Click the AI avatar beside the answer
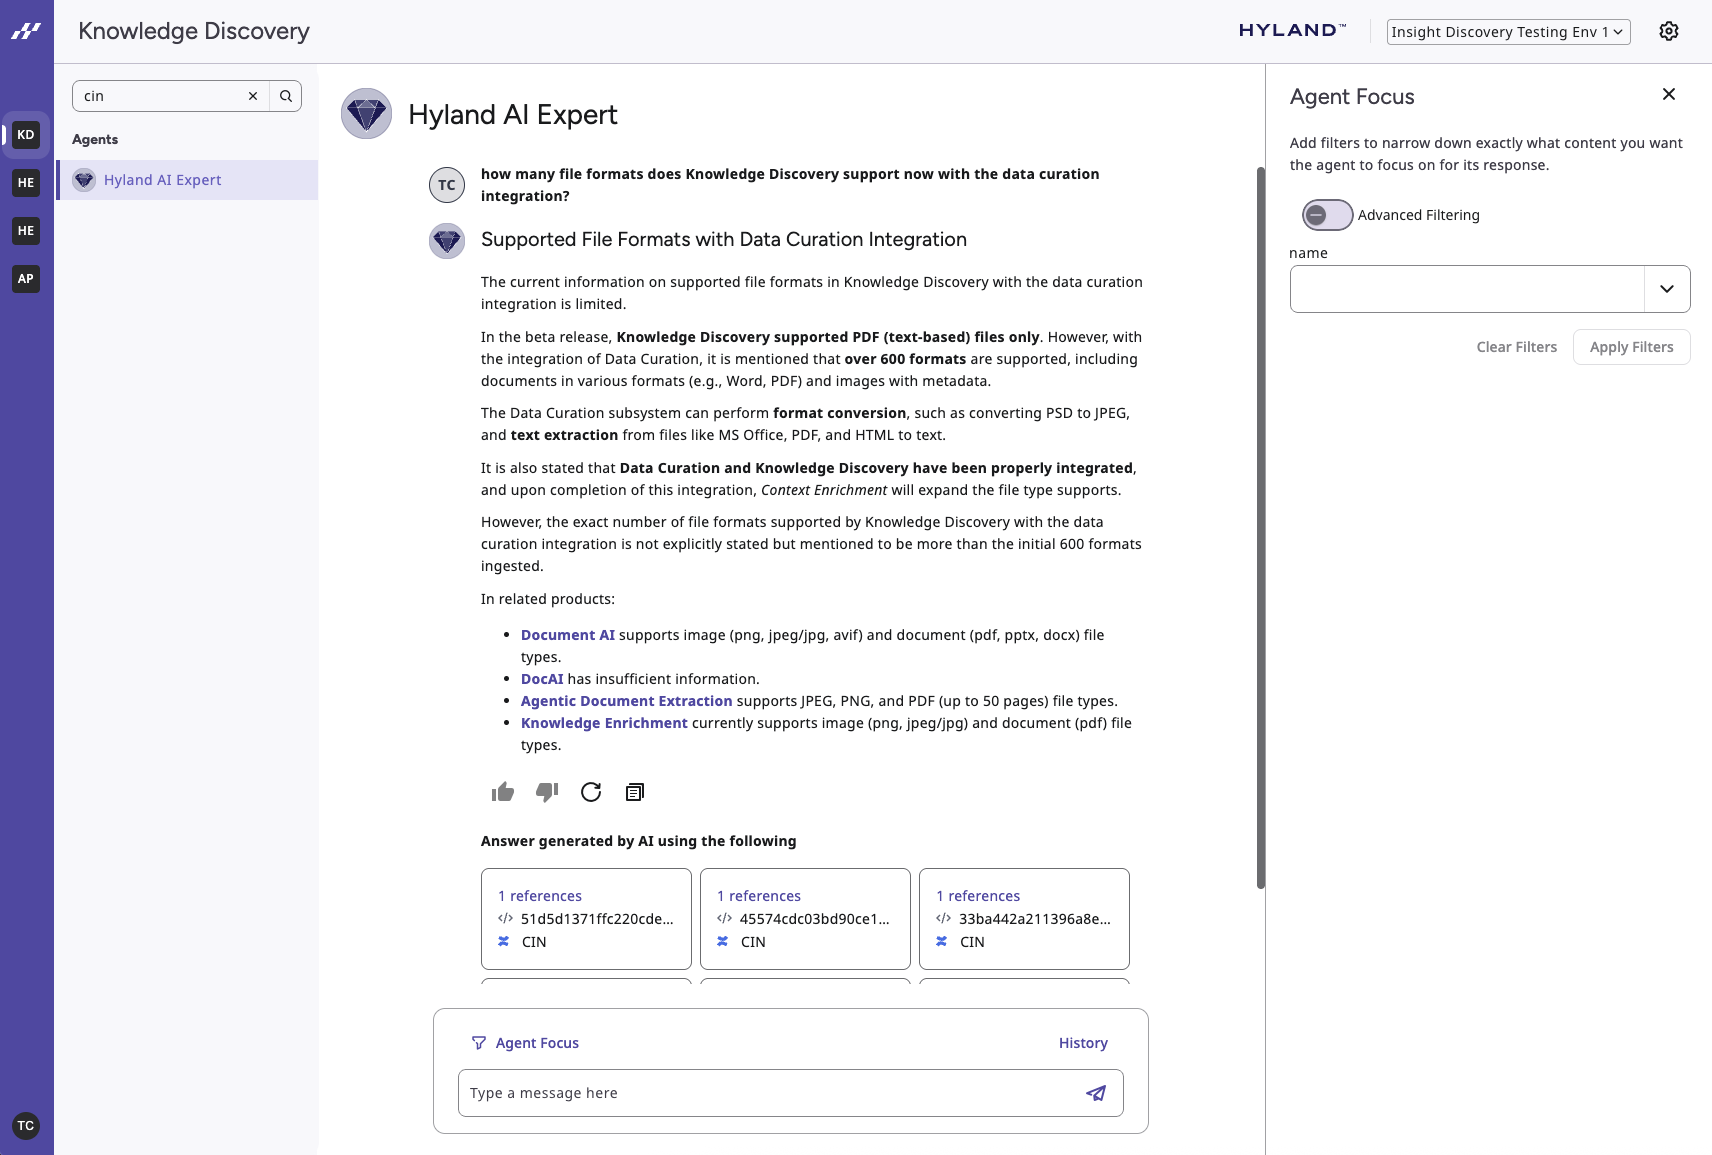Image resolution: width=1712 pixels, height=1155 pixels. (447, 241)
